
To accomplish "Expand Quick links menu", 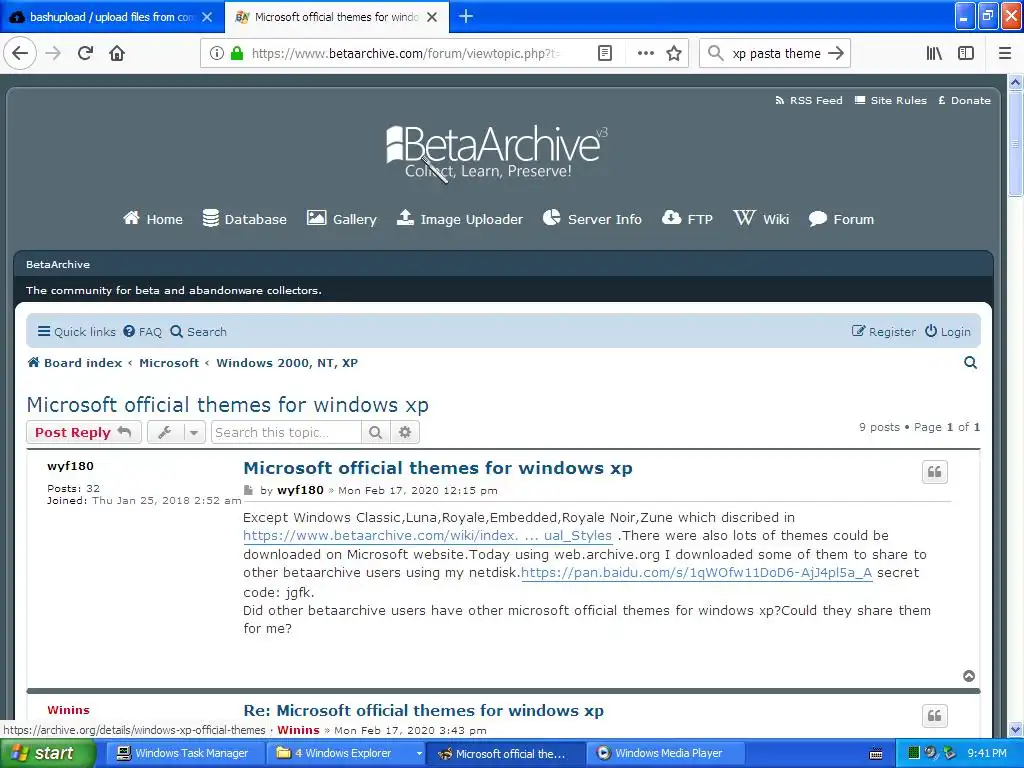I will click(x=76, y=332).
